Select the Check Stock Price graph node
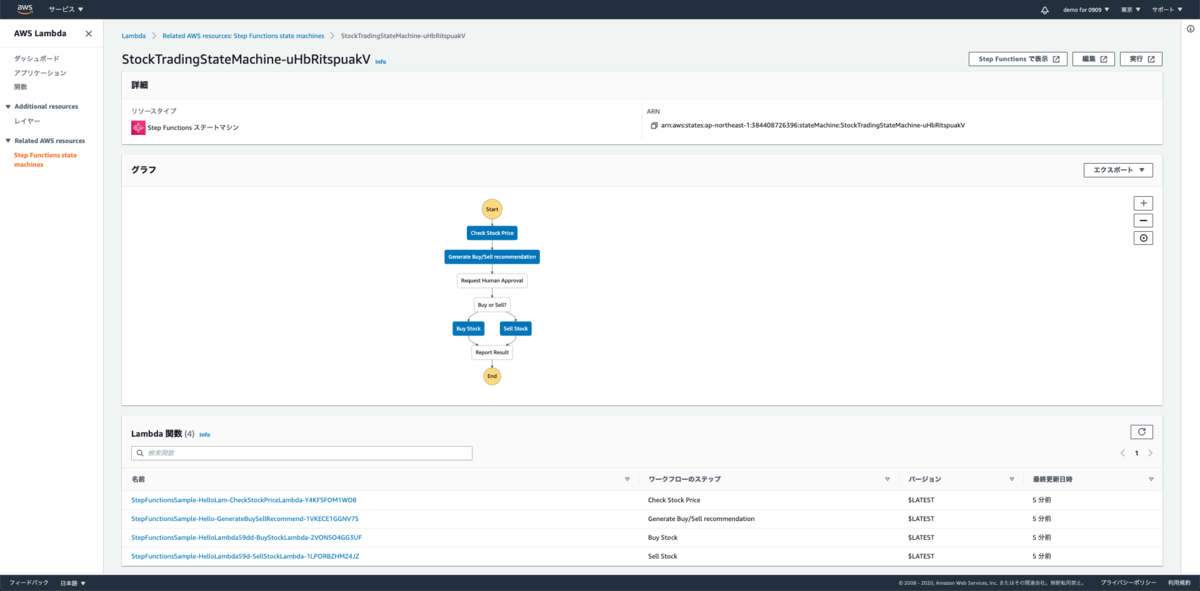Image resolution: width=1200 pixels, height=591 pixels. coord(492,233)
